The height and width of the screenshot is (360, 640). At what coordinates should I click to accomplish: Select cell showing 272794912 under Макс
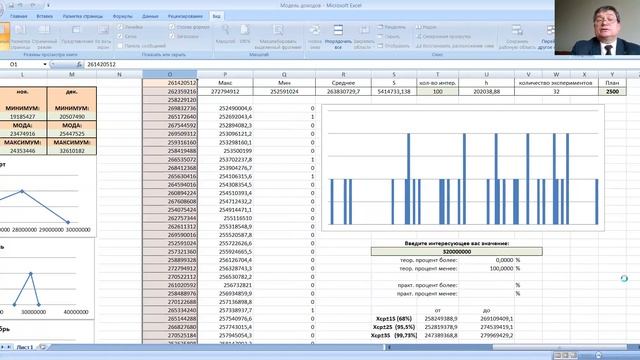[225, 91]
